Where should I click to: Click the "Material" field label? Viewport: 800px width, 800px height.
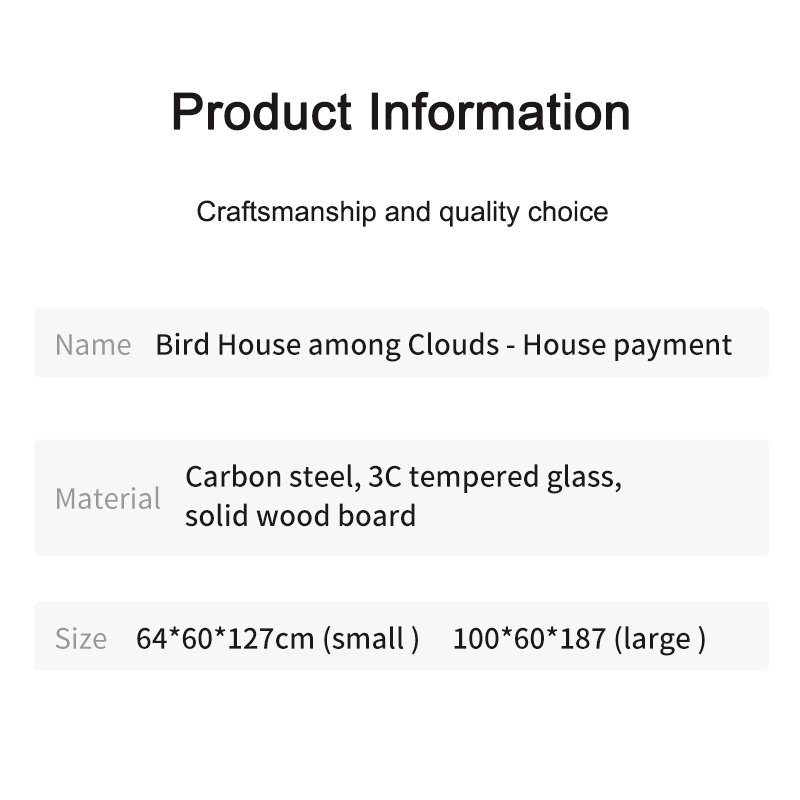click(x=108, y=498)
